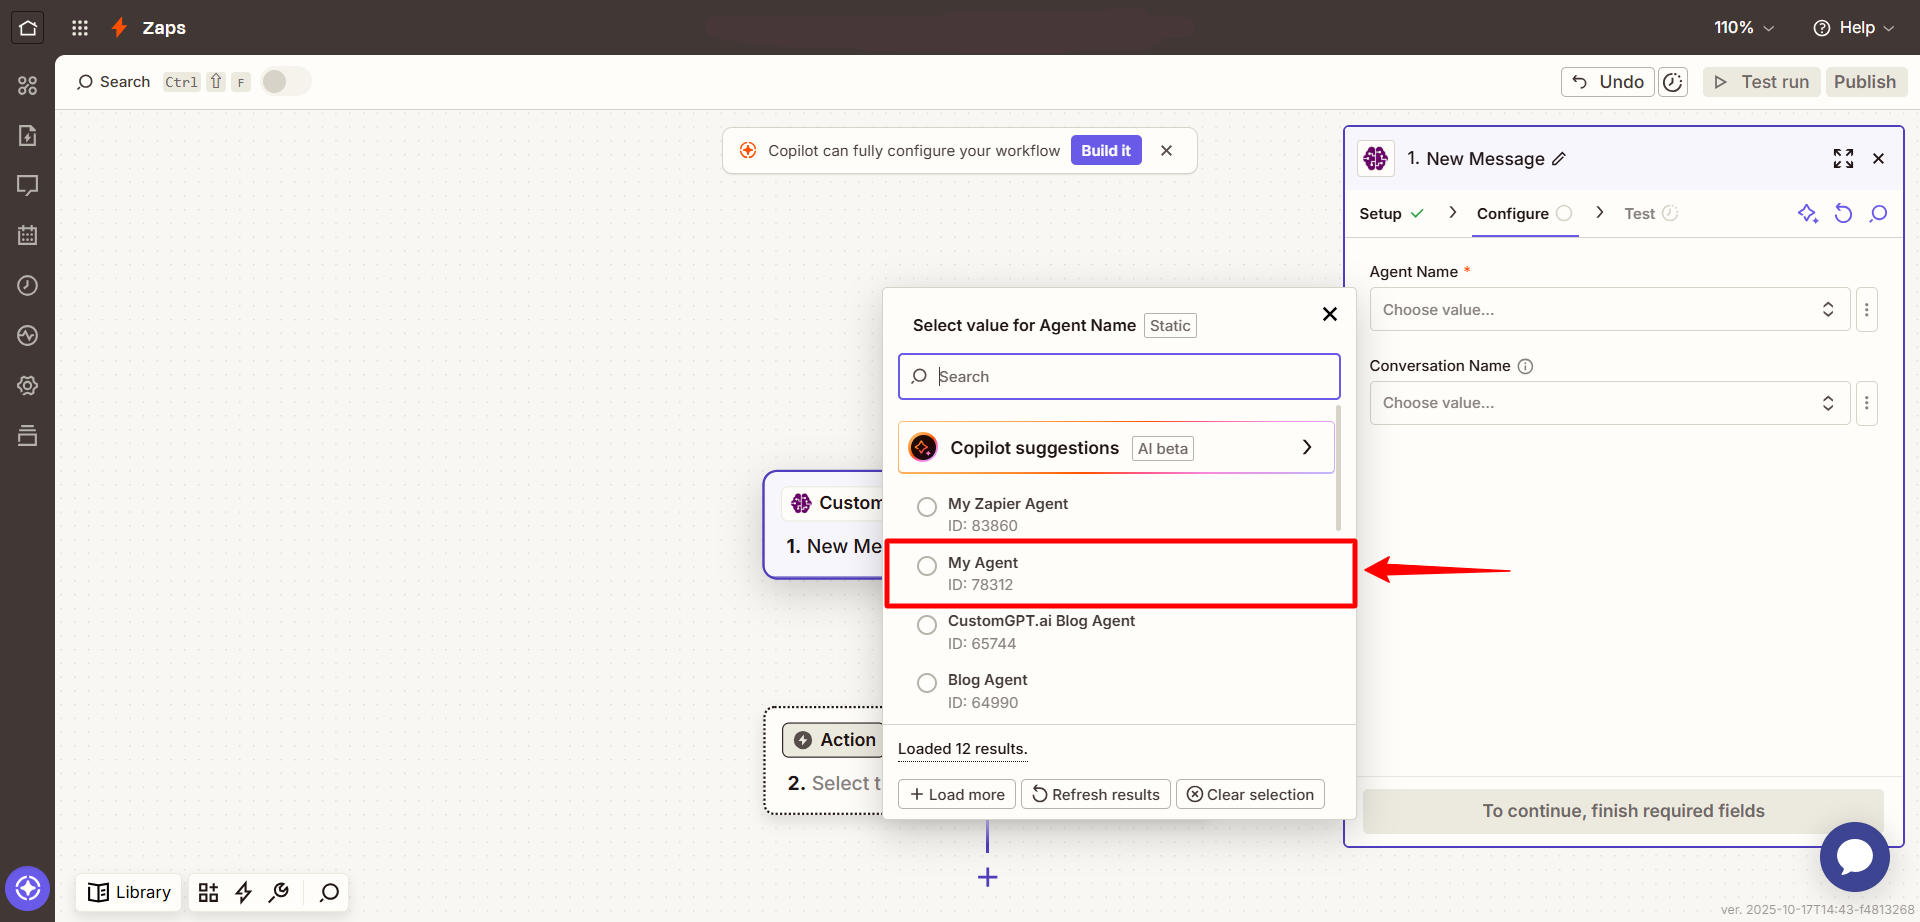Click the pencil icon to rename New Message
1920x922 pixels.
tap(1559, 159)
